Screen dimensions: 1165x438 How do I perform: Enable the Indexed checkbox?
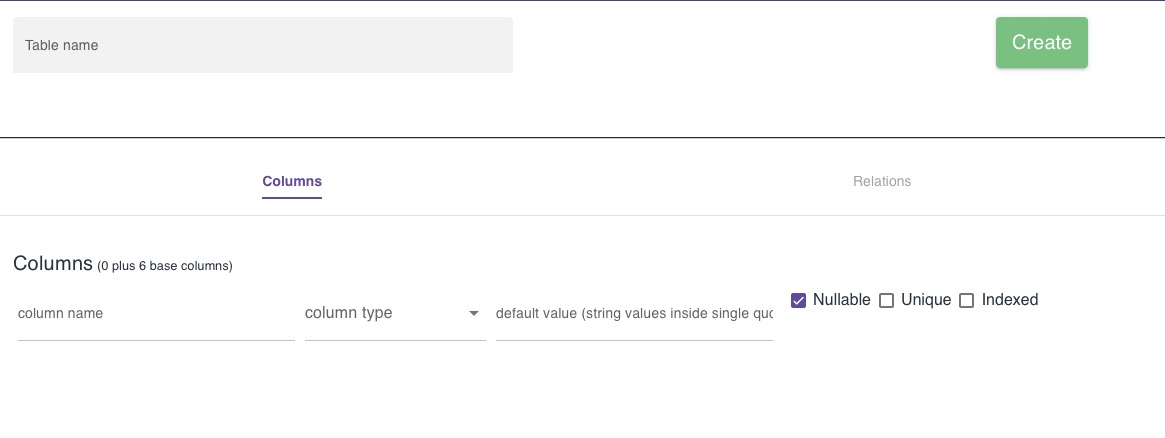966,300
